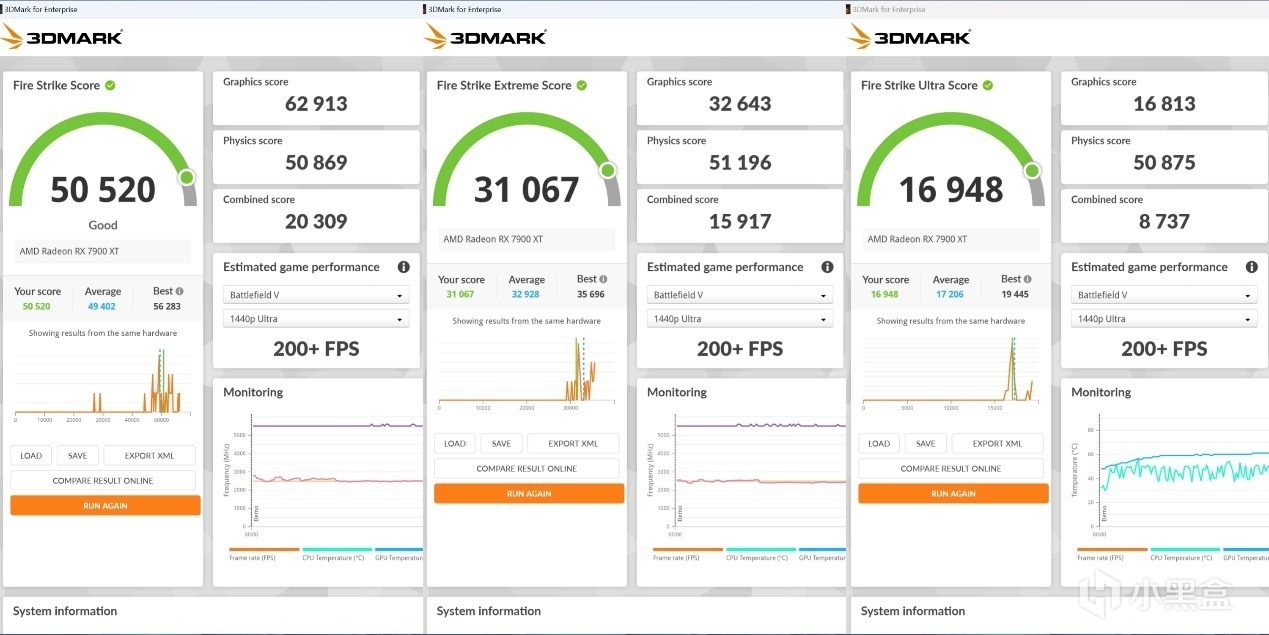Viewport: 1269px width, 635px height.
Task: Open Estimated game performance info icon in Fire Strike panel
Action: [403, 267]
